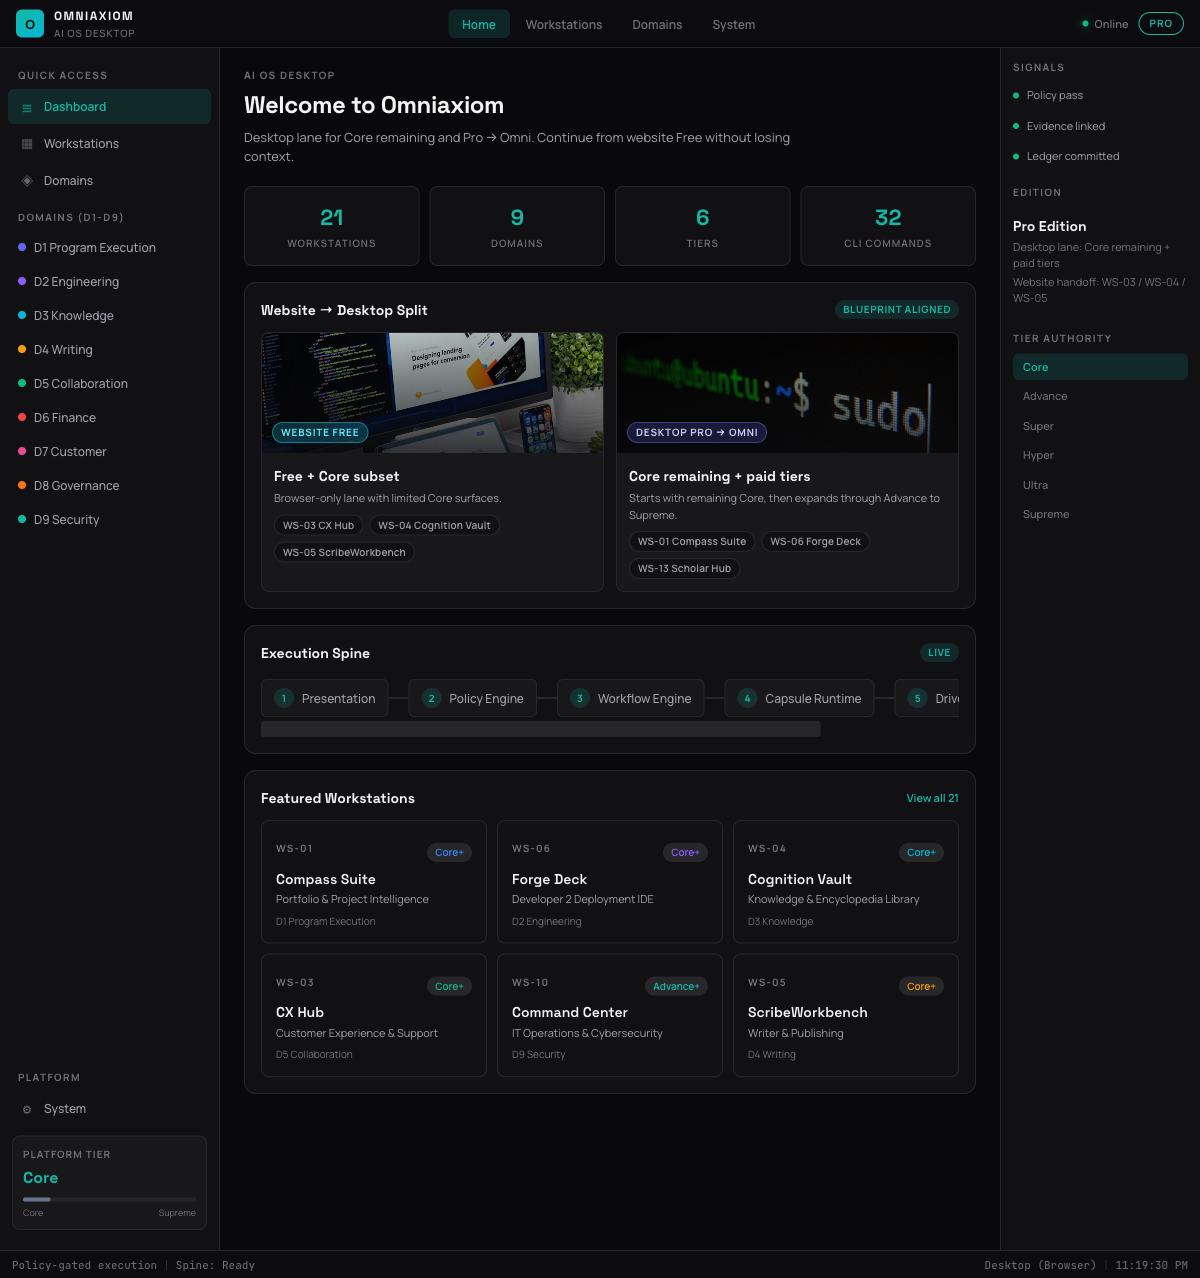
Task: Toggle the BLUEPRINT ALIGNED badge
Action: click(896, 309)
